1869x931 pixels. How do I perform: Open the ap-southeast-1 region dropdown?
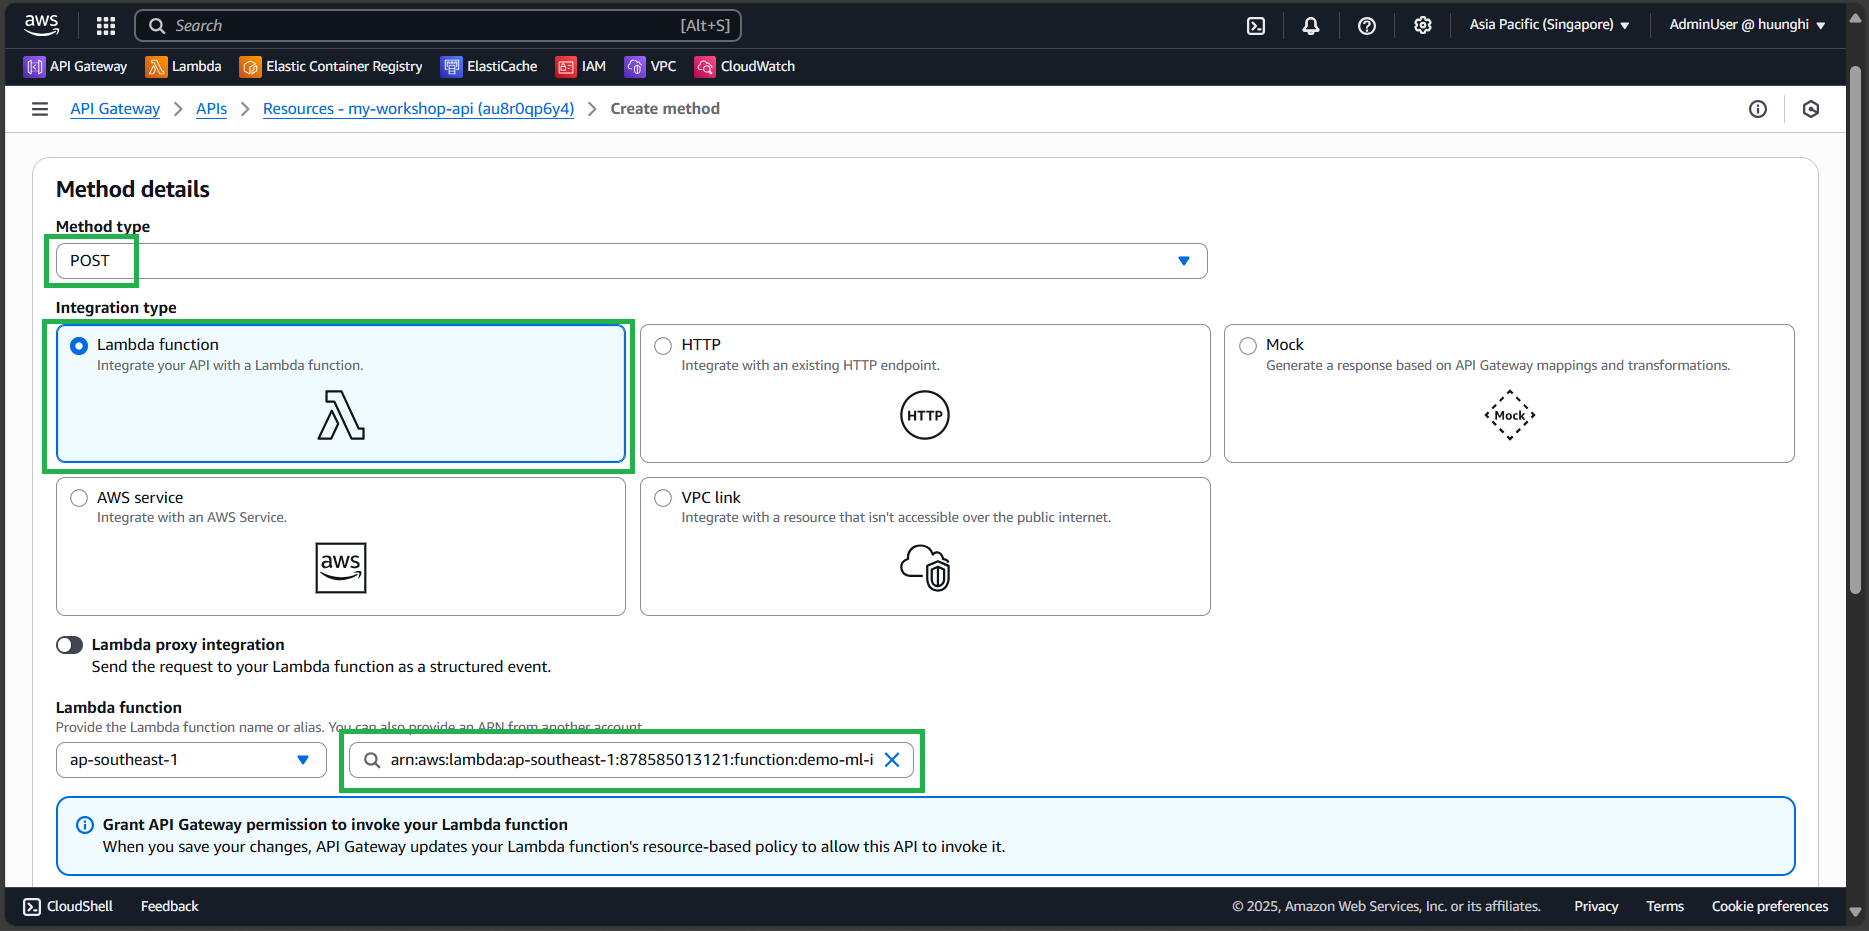tap(191, 760)
